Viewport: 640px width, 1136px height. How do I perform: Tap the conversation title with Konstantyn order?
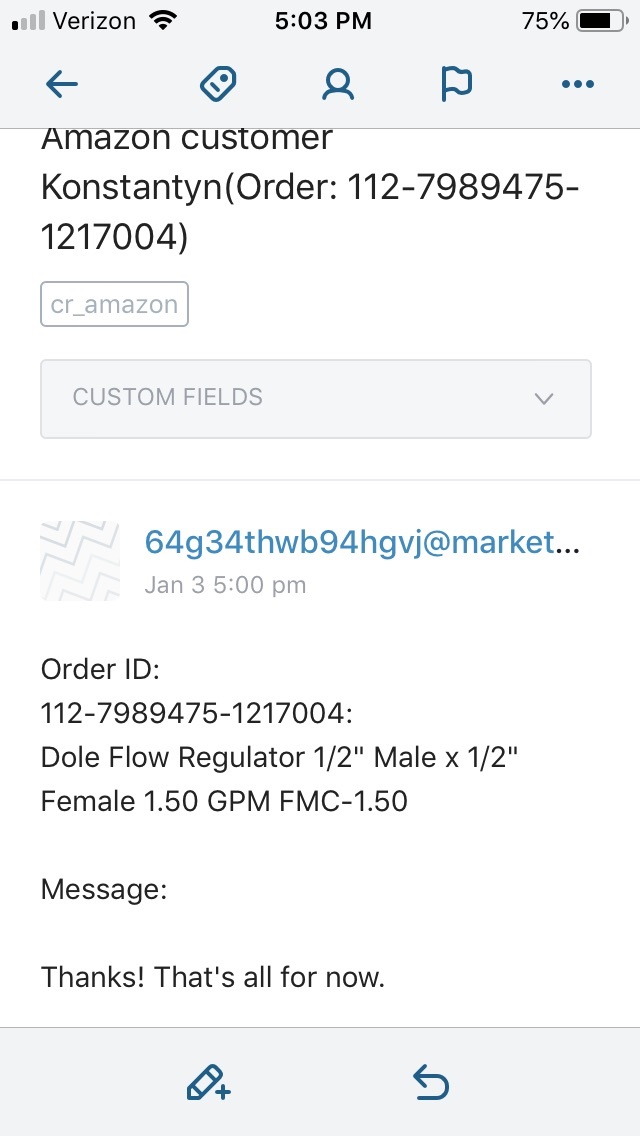coord(310,190)
